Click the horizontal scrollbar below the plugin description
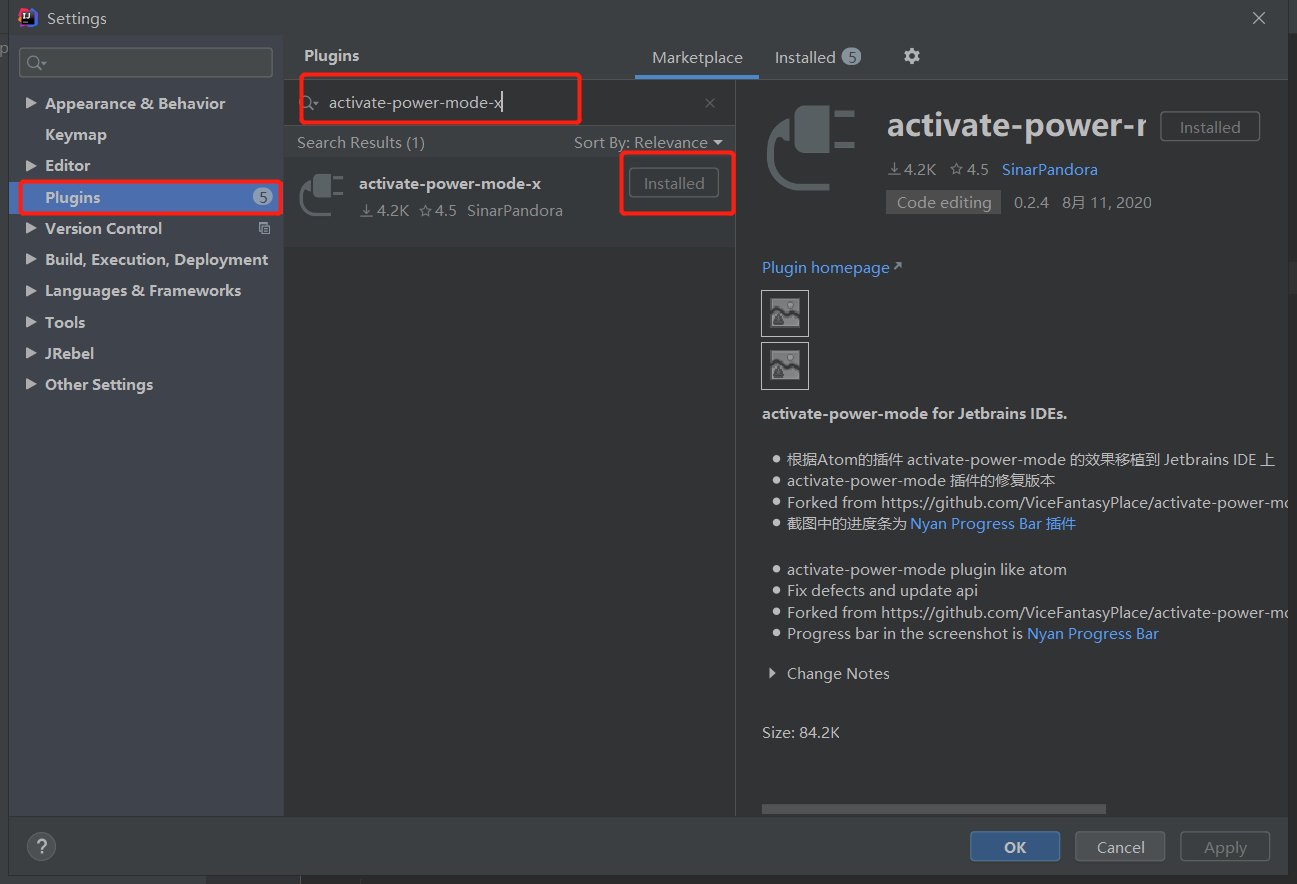This screenshot has width=1297, height=884. click(x=932, y=808)
